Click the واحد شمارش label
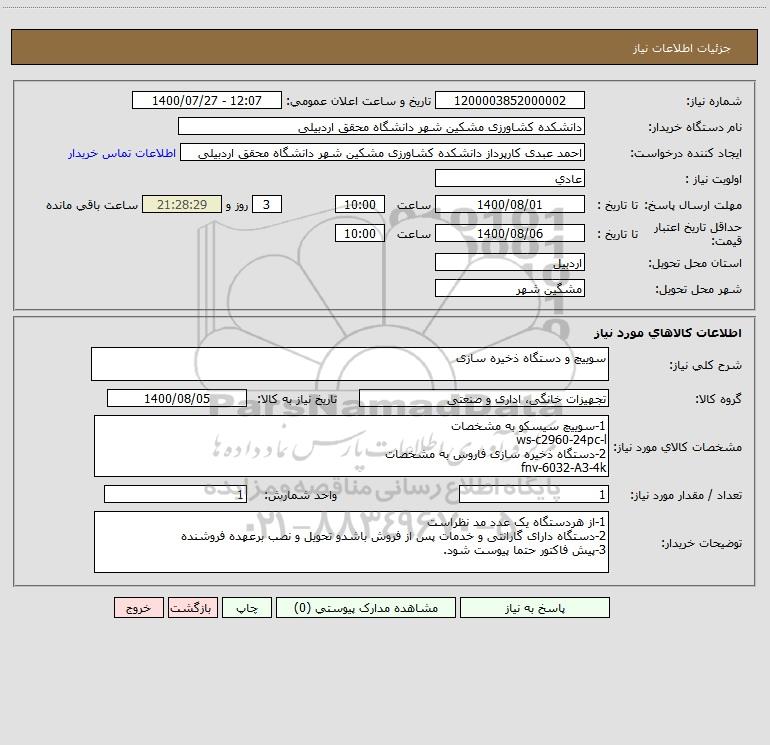The height and width of the screenshot is (745, 770). coord(301,496)
